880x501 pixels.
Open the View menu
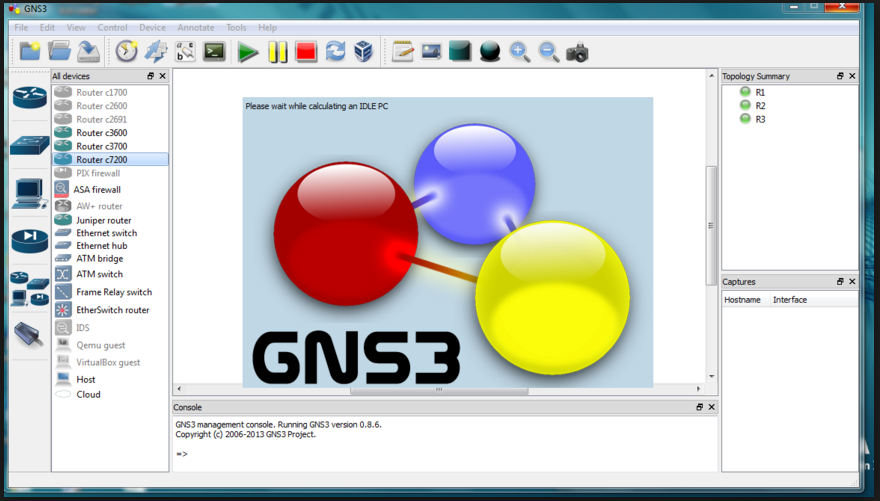pos(76,27)
